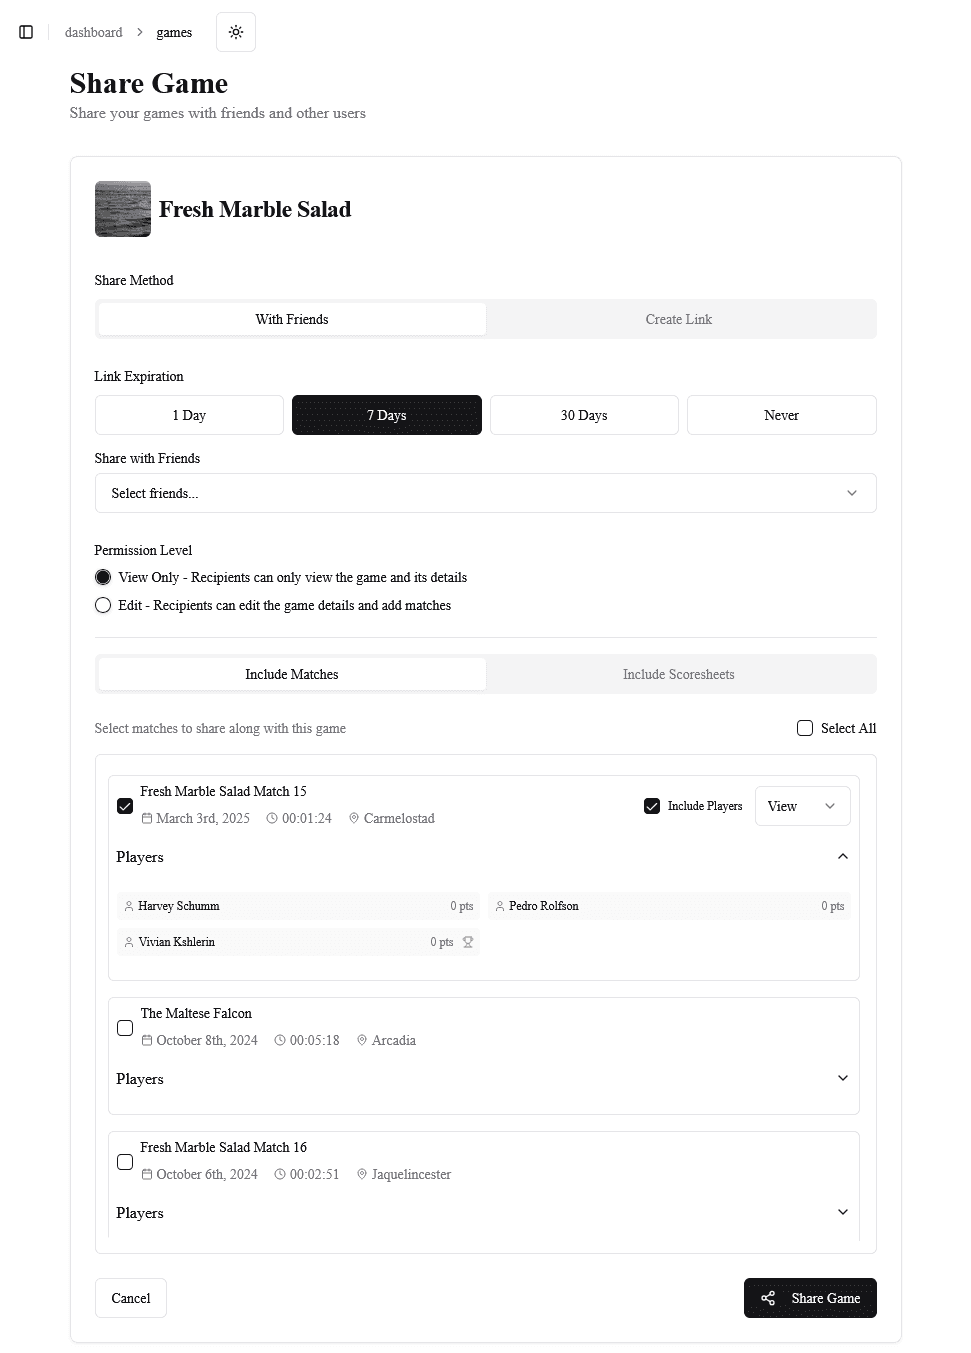The width and height of the screenshot is (971, 1353).
Task: Select the Edit permission radio button
Action: (x=103, y=605)
